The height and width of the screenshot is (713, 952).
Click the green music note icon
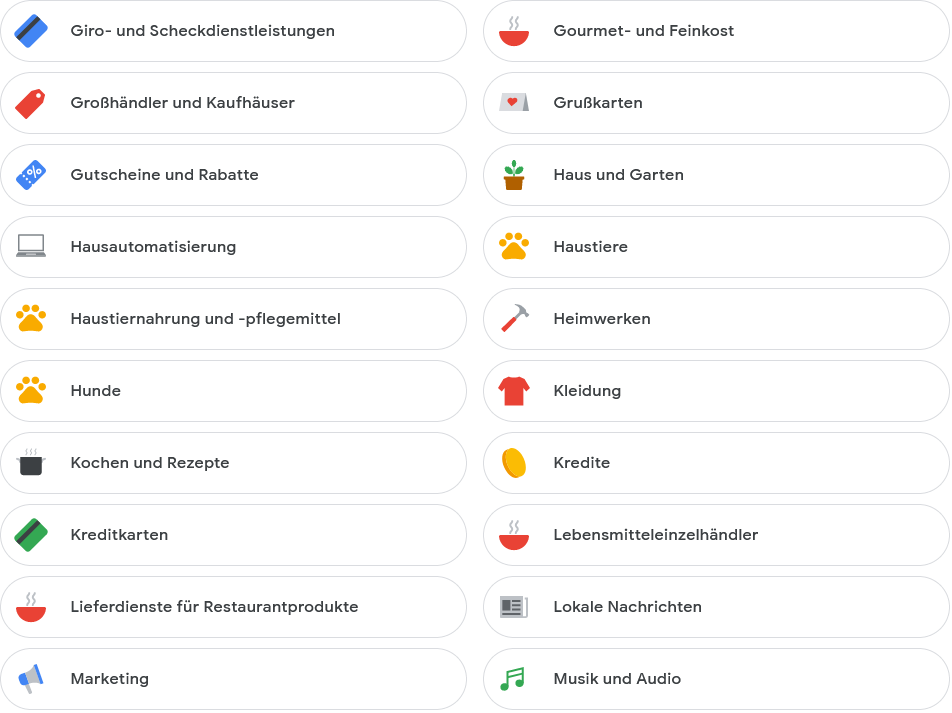point(512,678)
